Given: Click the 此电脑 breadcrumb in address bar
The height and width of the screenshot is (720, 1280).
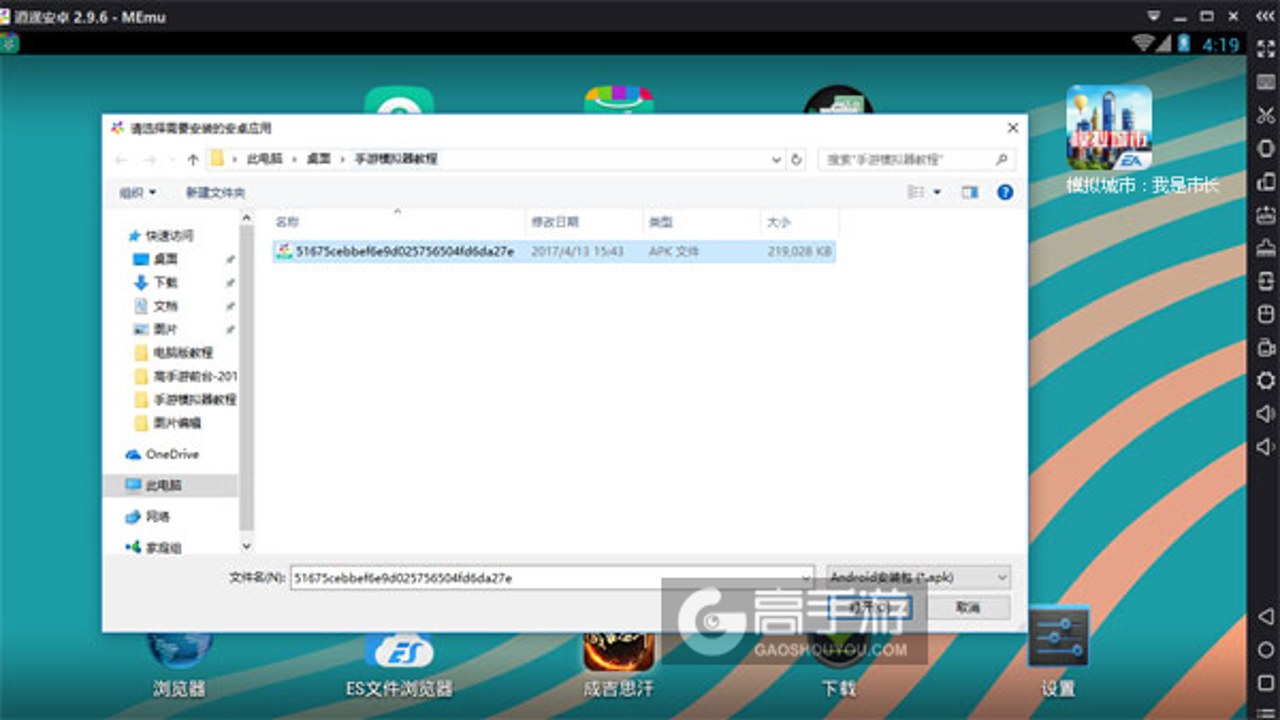Looking at the screenshot, I should point(265,159).
